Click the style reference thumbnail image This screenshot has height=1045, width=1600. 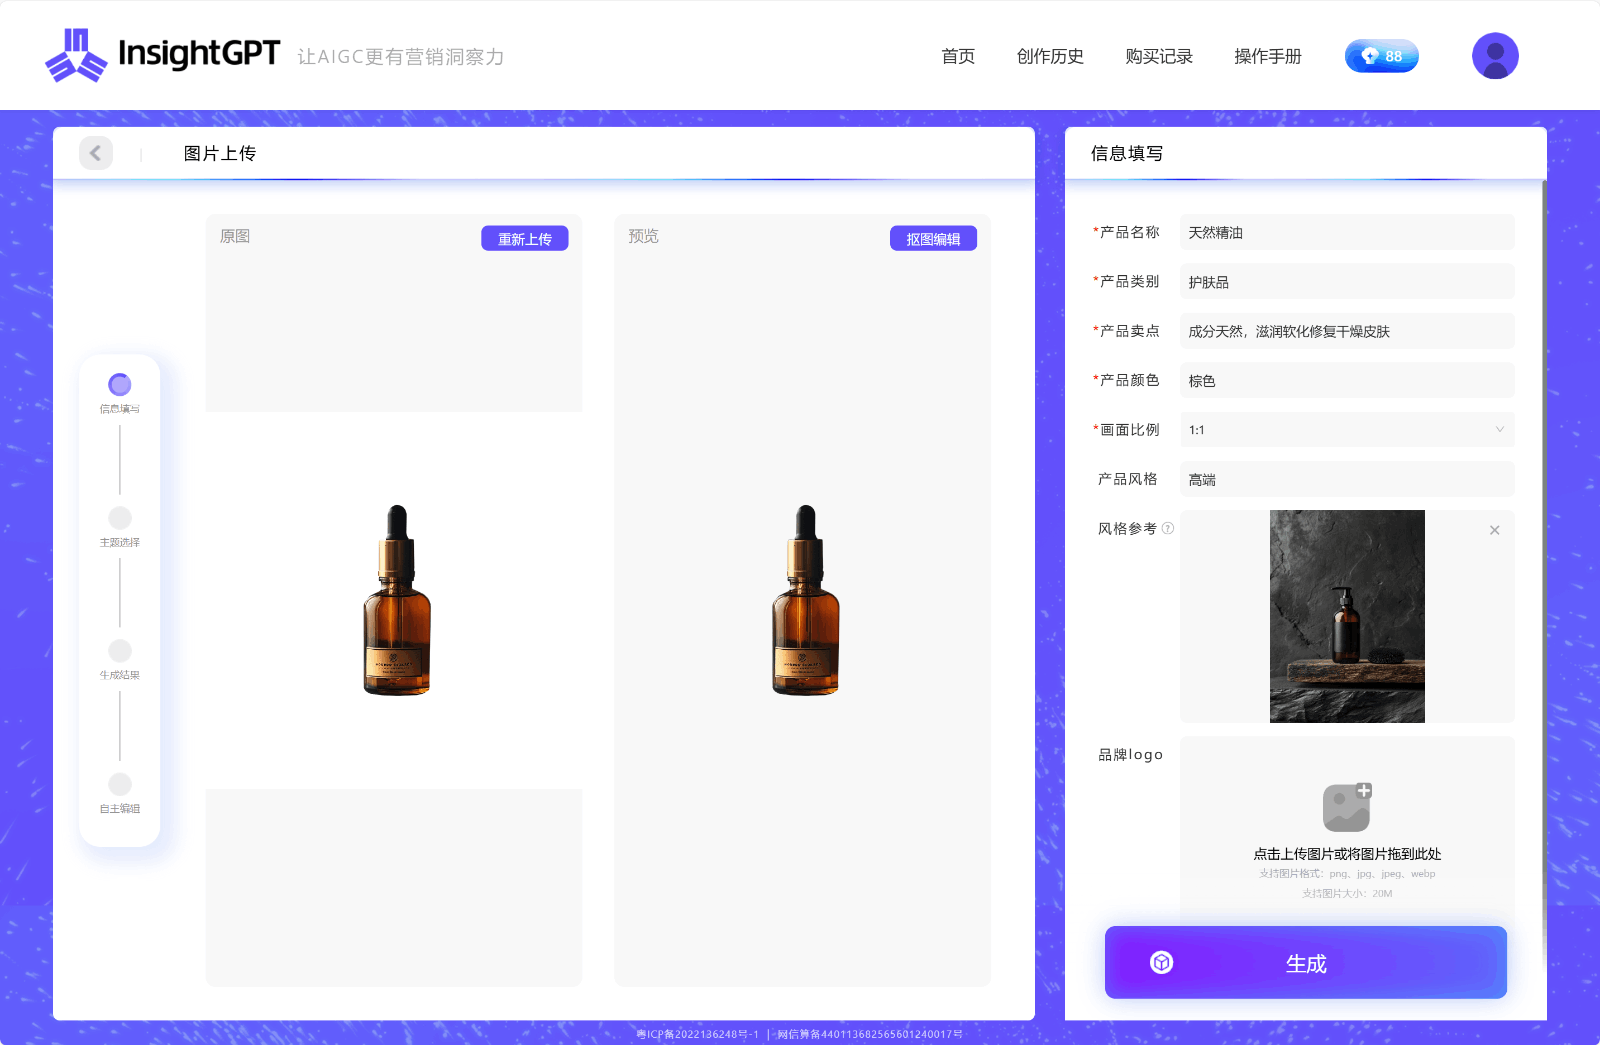pyautogui.click(x=1347, y=616)
